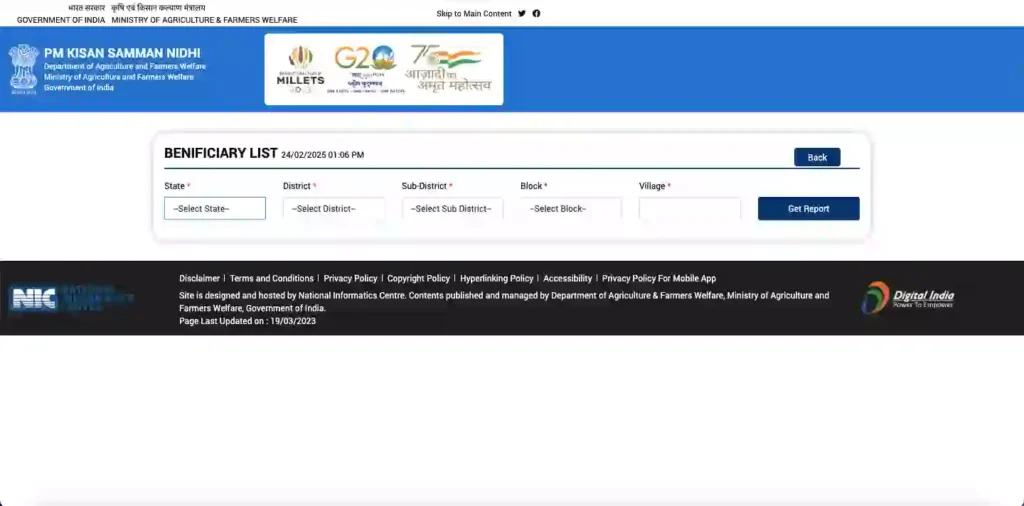This screenshot has height=506, width=1024.
Task: Open the Select Sub District dropdown
Action: tap(453, 209)
